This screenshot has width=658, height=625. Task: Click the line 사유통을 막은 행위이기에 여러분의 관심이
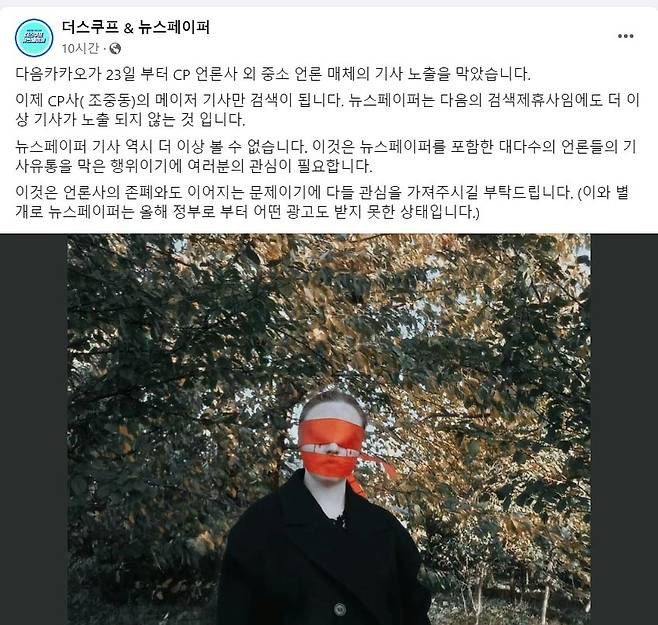[194, 165]
